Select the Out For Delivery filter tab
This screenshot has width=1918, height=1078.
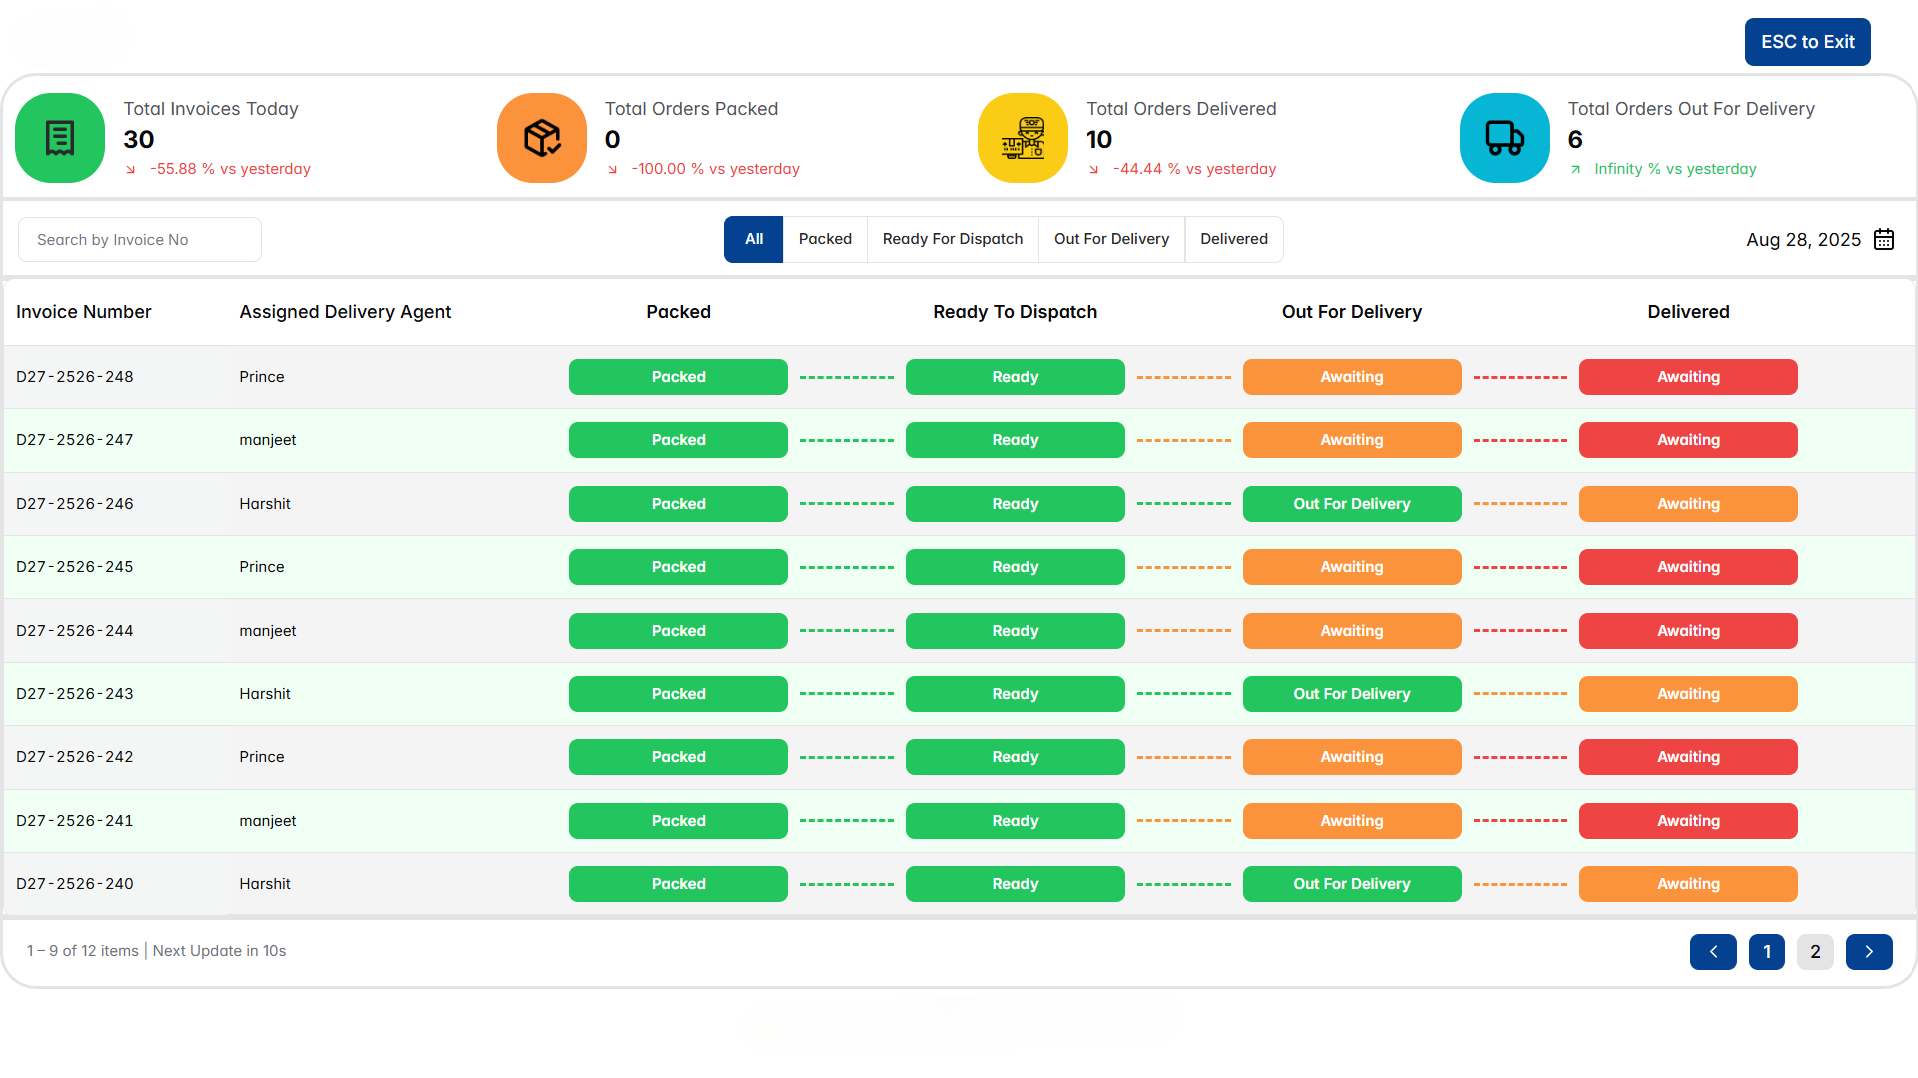pyautogui.click(x=1111, y=239)
